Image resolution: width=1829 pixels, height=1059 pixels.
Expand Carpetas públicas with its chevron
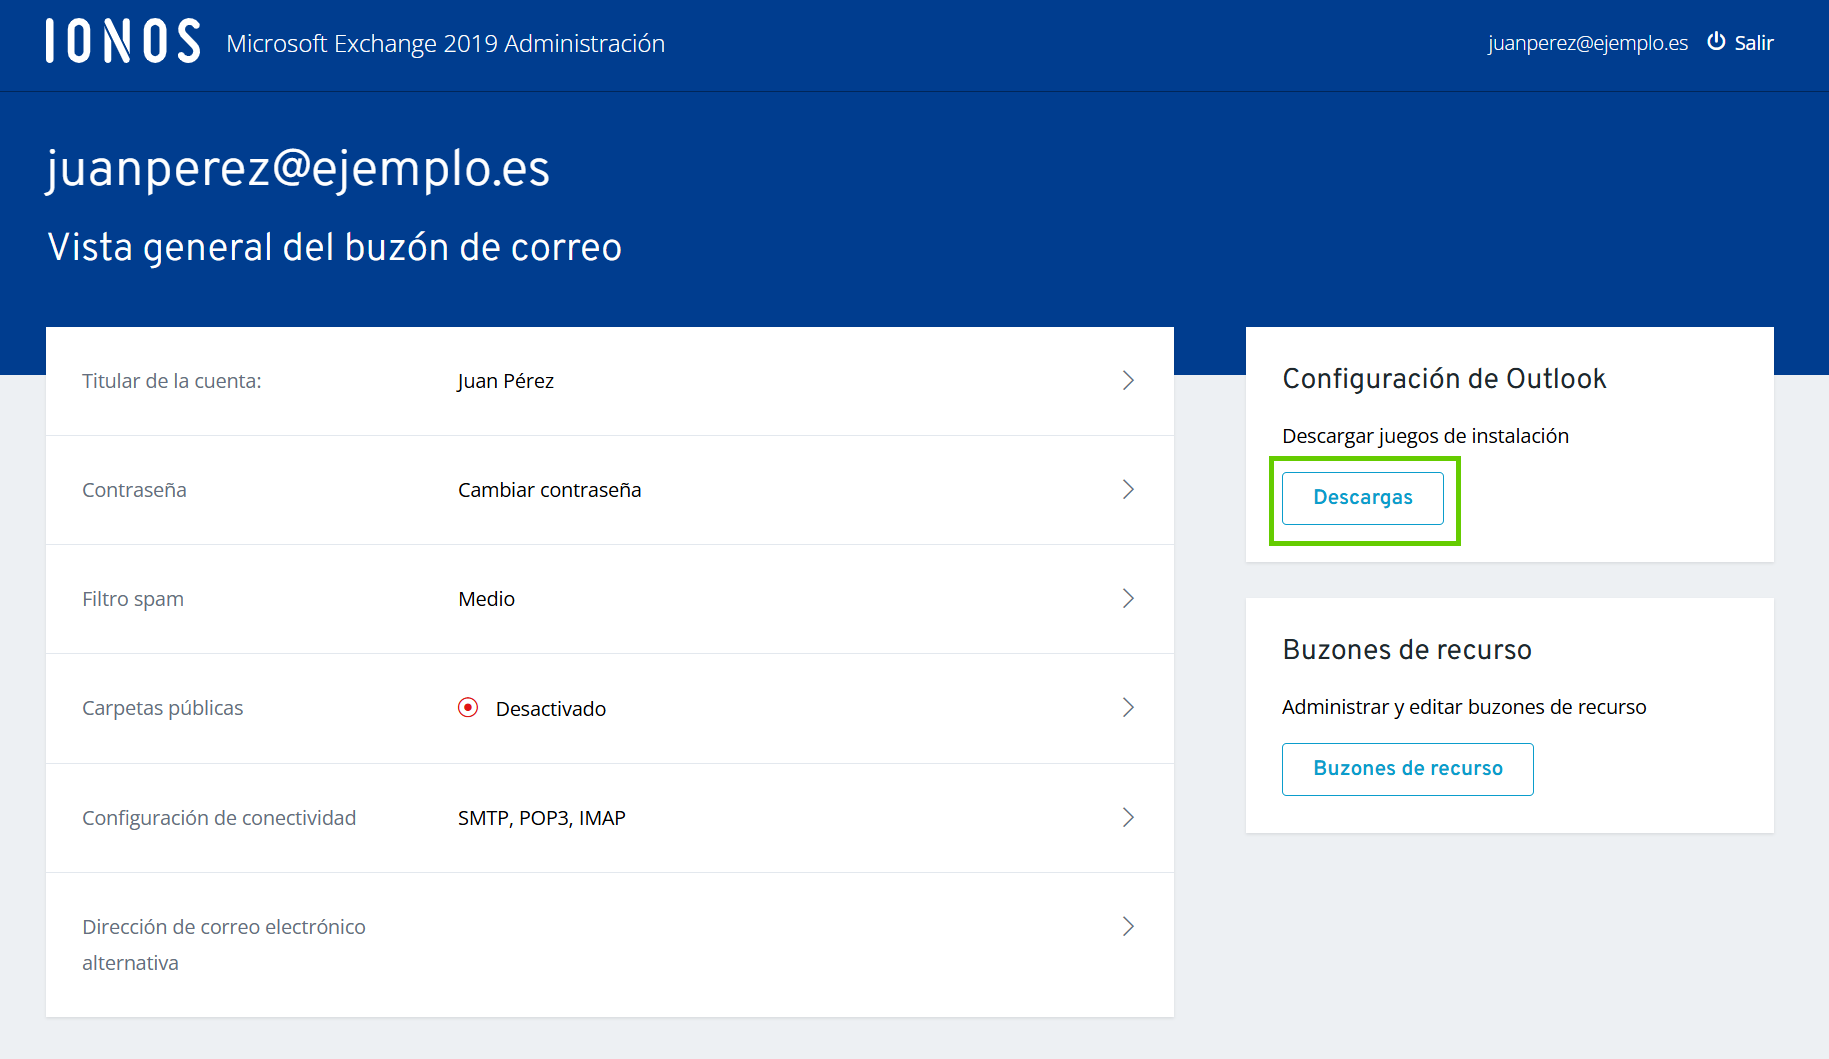tap(1128, 707)
